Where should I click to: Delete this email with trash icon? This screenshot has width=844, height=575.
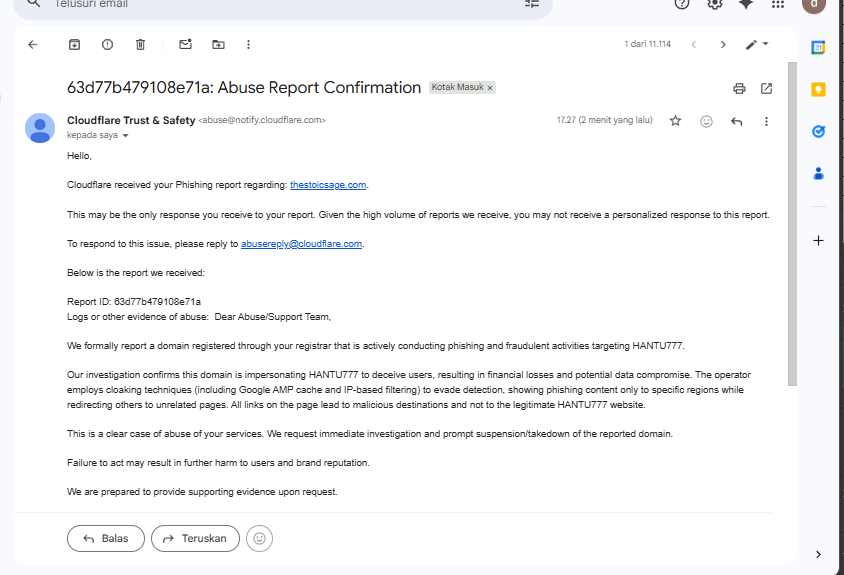[x=140, y=45]
